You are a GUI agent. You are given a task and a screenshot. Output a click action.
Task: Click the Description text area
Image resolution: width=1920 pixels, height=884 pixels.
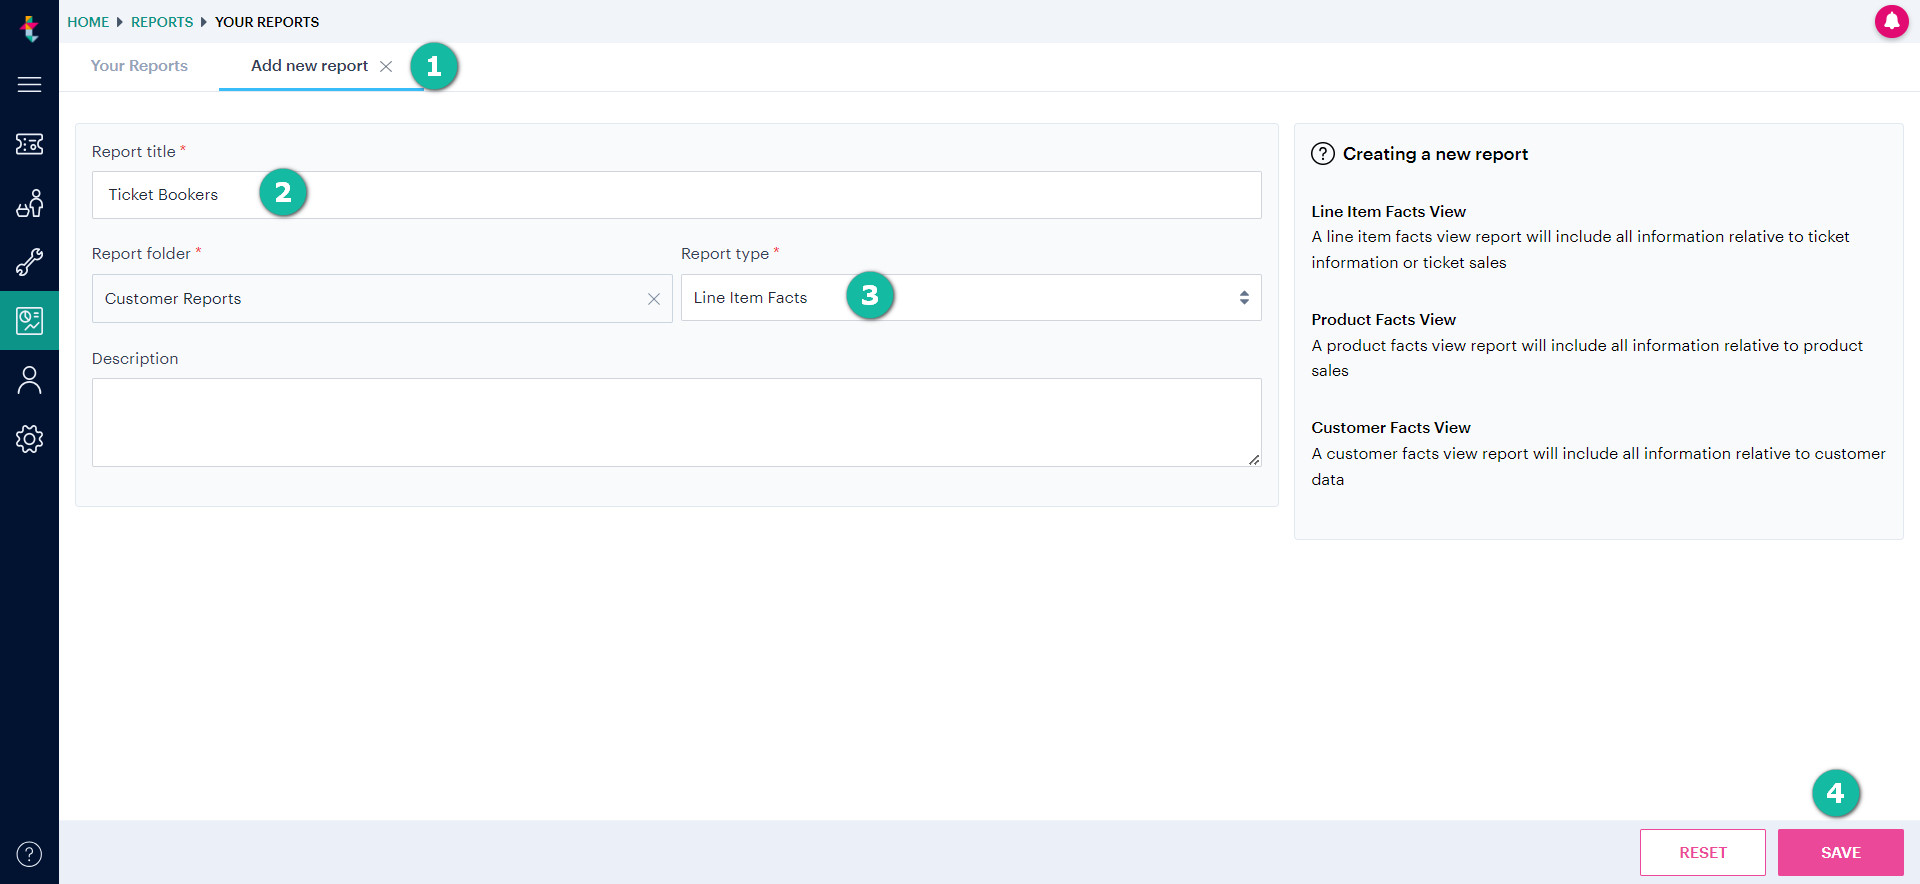(x=677, y=422)
